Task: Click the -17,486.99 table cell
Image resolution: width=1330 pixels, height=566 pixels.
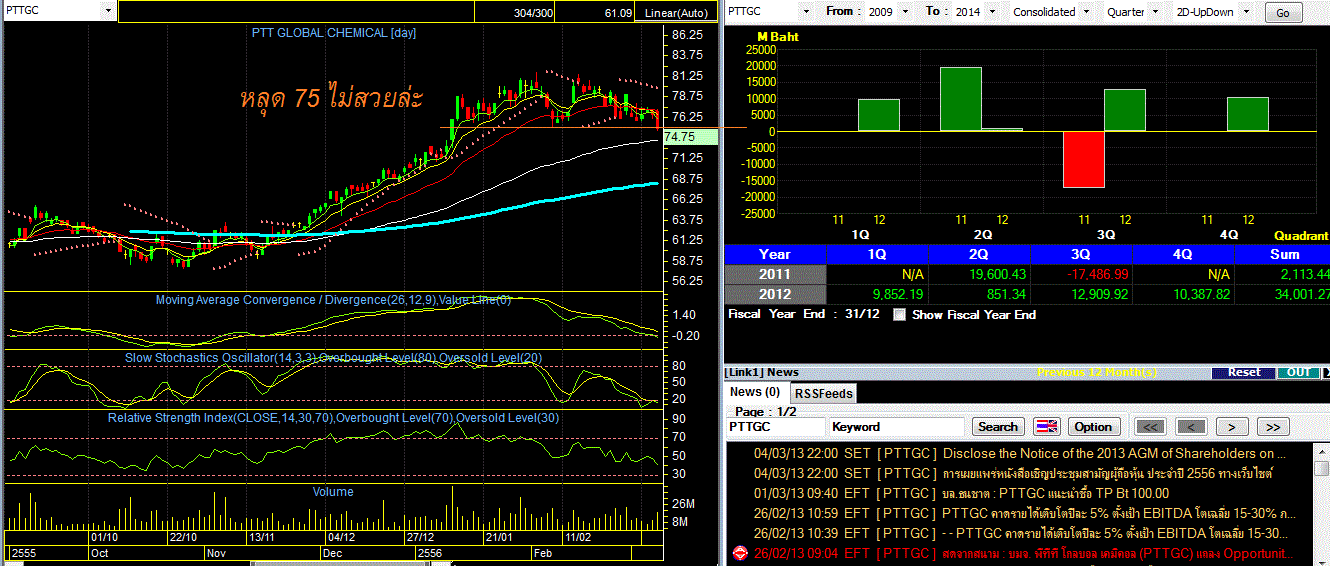Action: (x=1081, y=274)
